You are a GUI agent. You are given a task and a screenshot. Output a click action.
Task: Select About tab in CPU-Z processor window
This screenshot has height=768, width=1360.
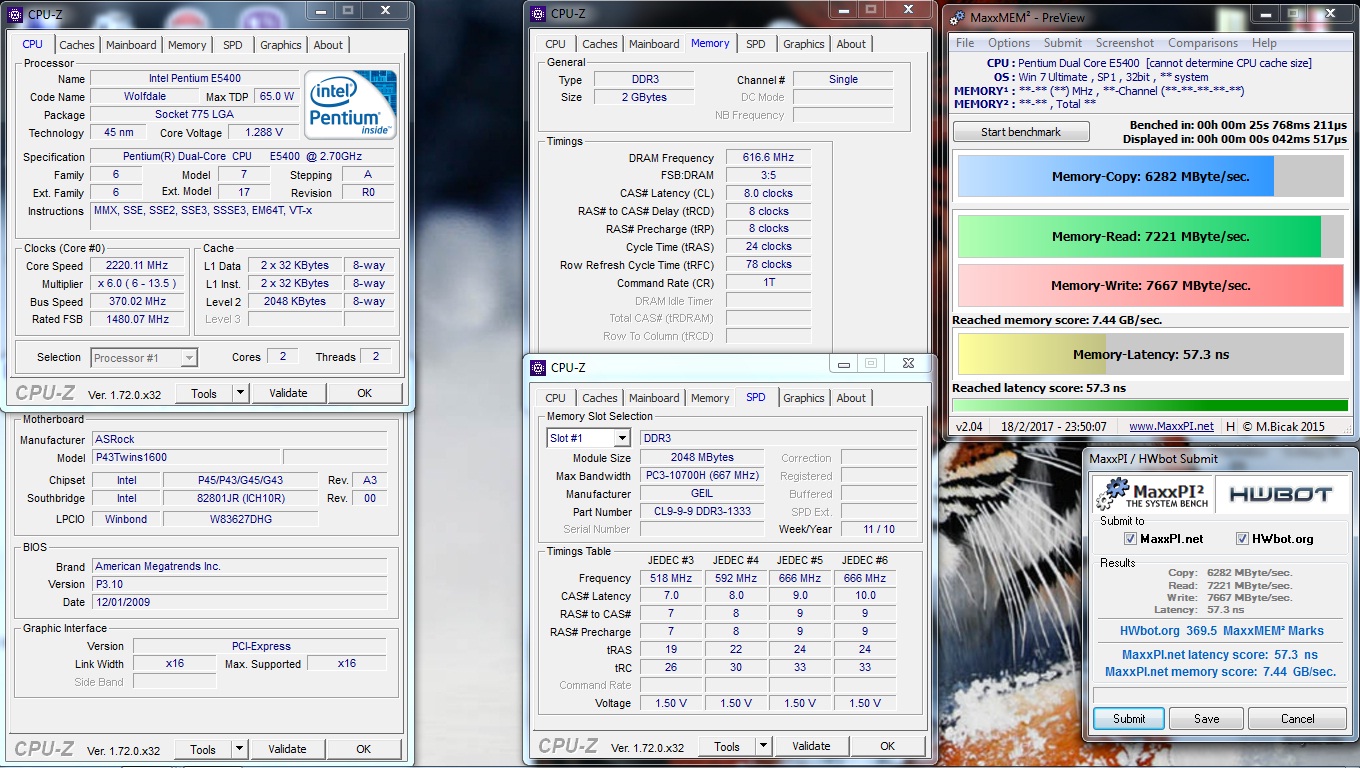[328, 45]
